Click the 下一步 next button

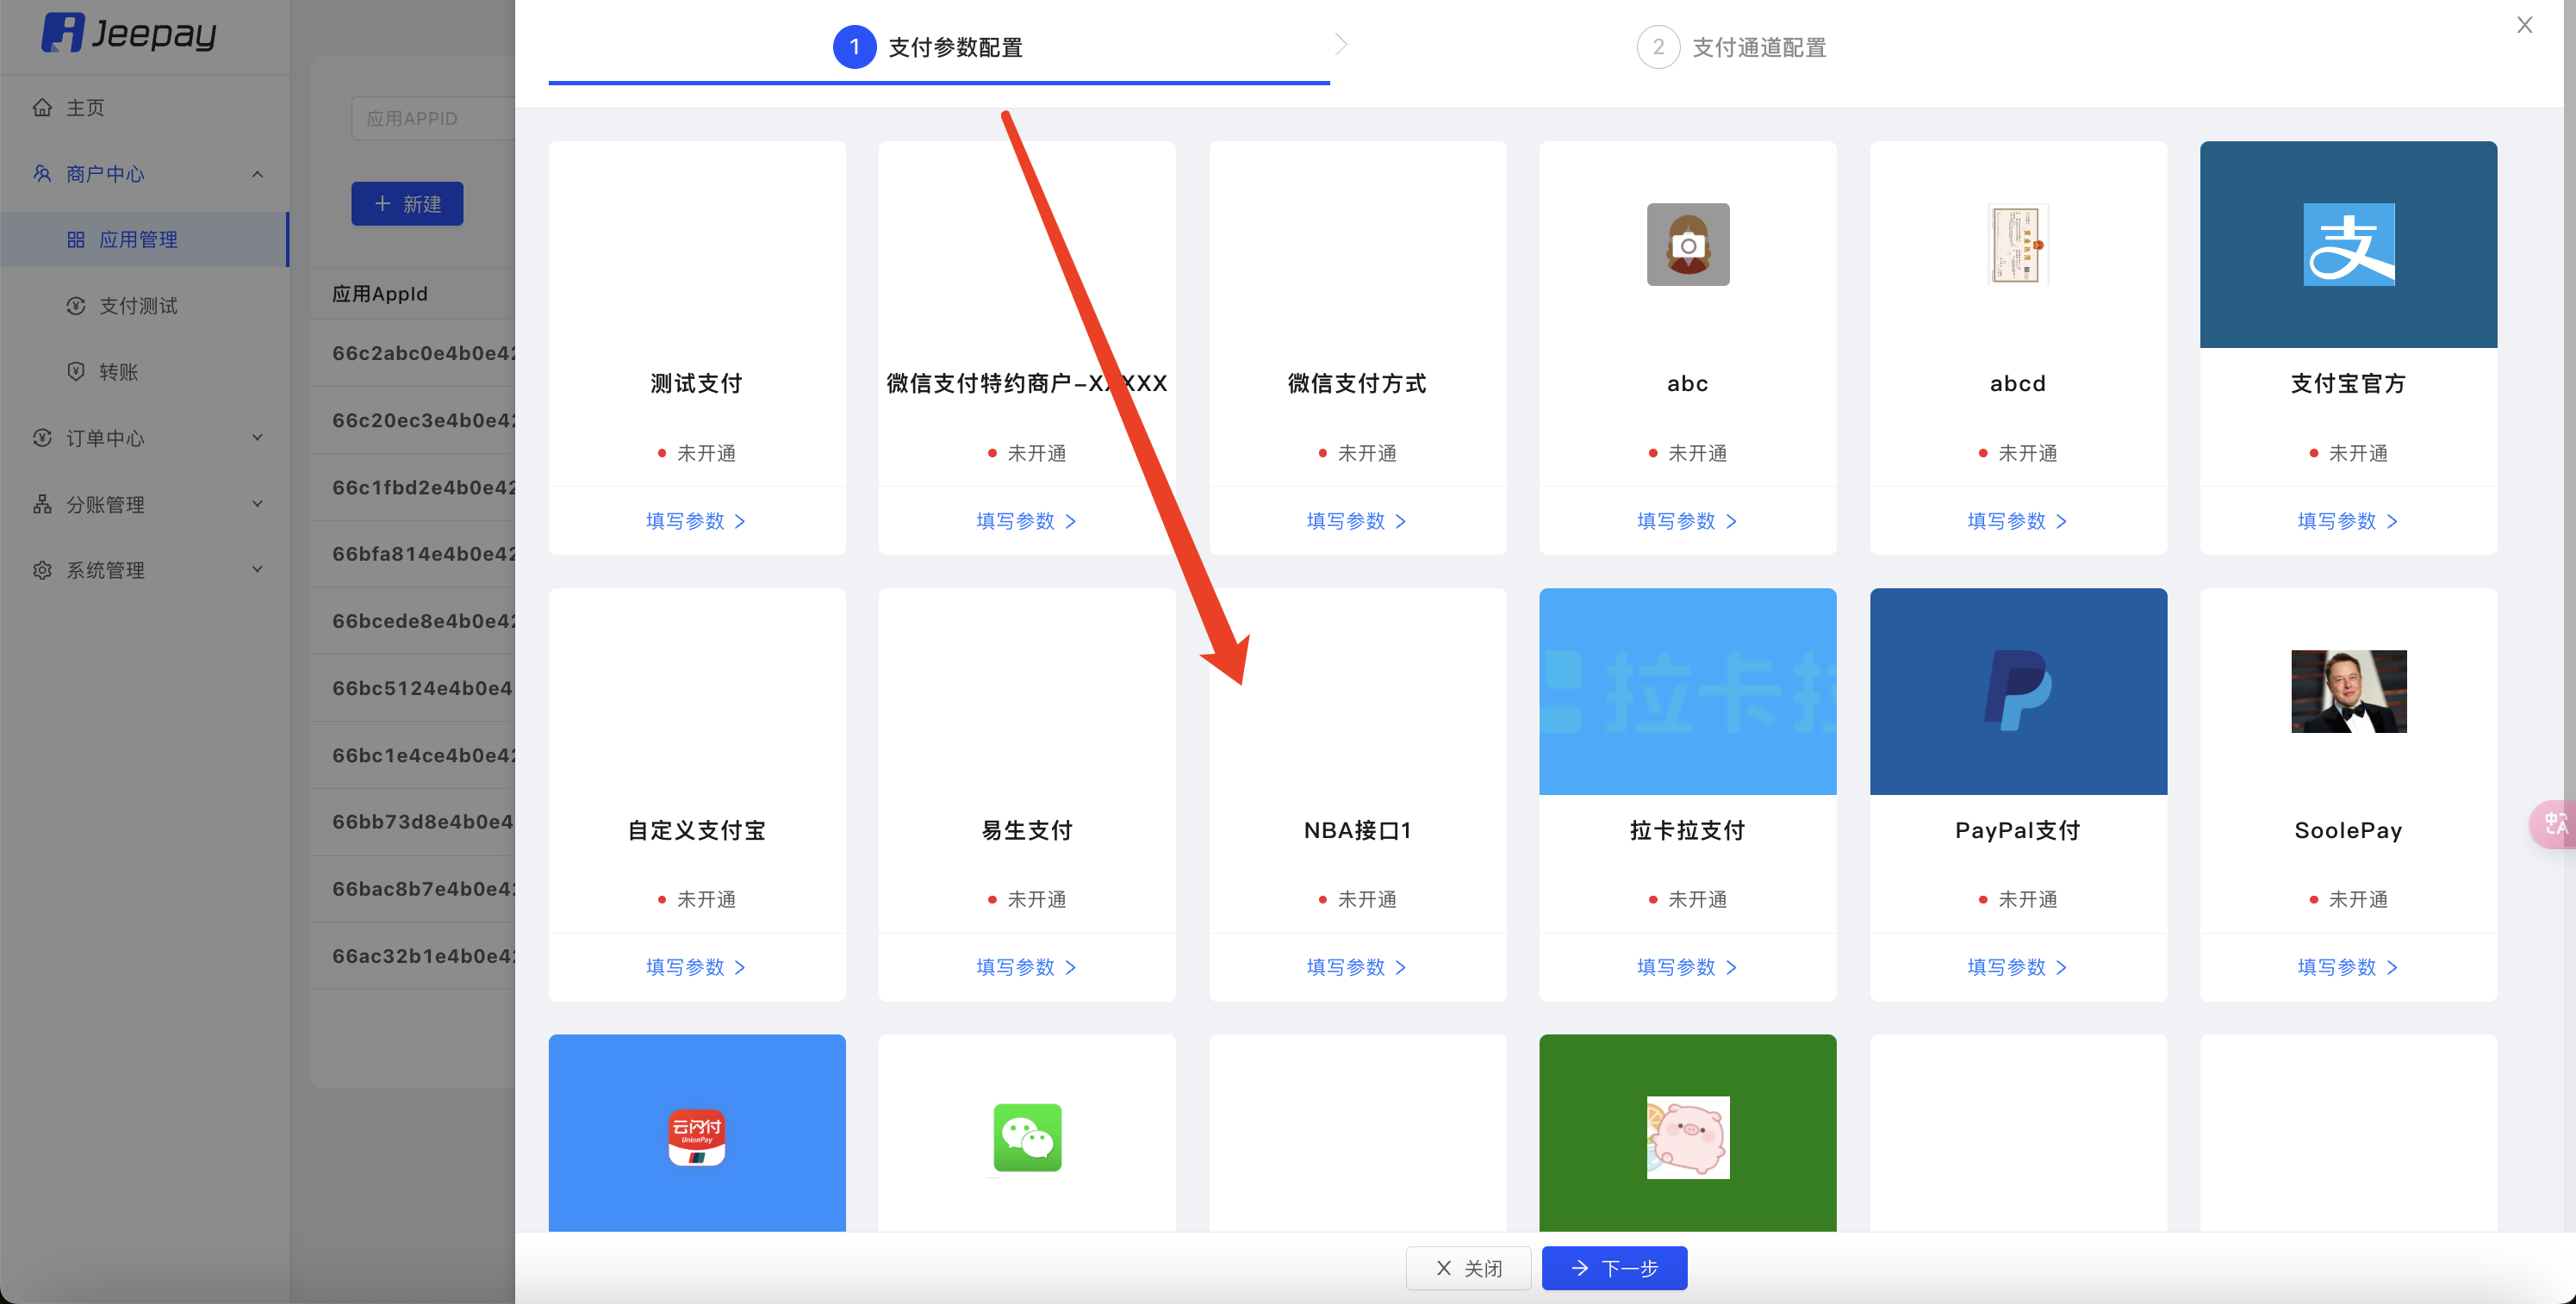point(1614,1268)
